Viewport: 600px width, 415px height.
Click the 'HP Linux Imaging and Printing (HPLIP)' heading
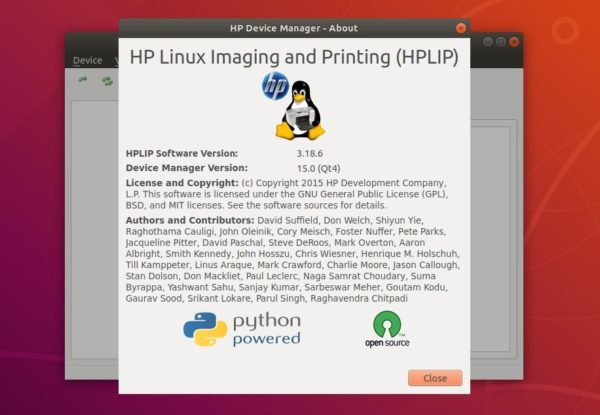pyautogui.click(x=294, y=57)
